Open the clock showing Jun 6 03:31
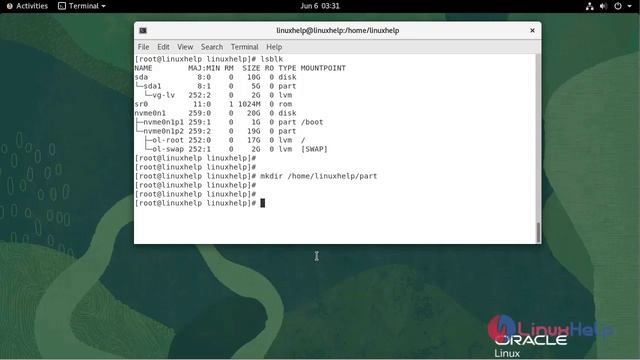Screen dimensions: 640x360 point(320,6)
